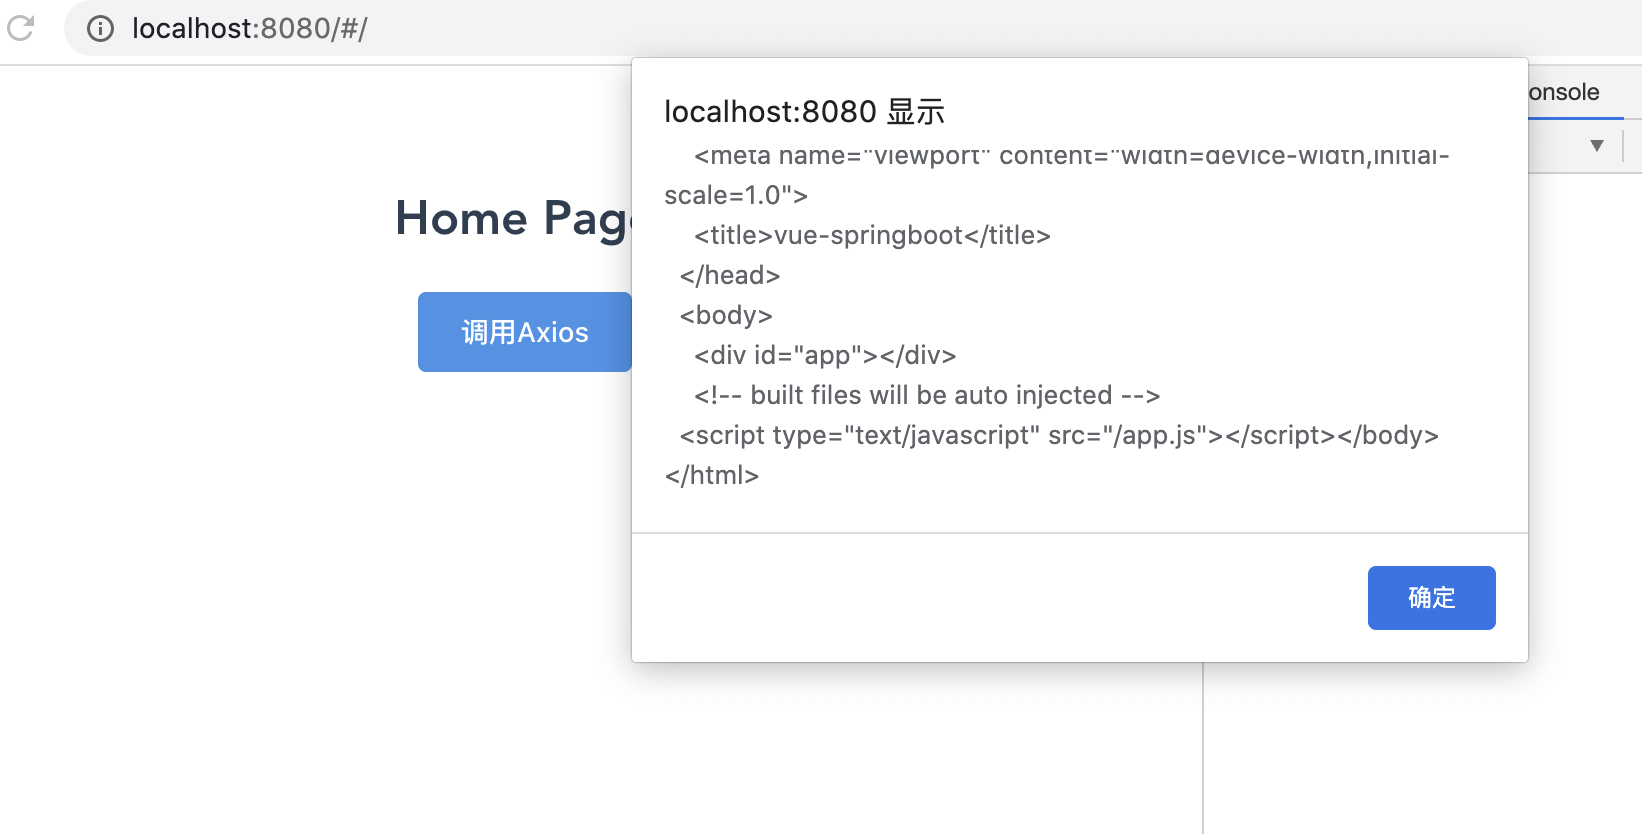
Task: Switch to the DevTools Console tab
Action: (1564, 92)
